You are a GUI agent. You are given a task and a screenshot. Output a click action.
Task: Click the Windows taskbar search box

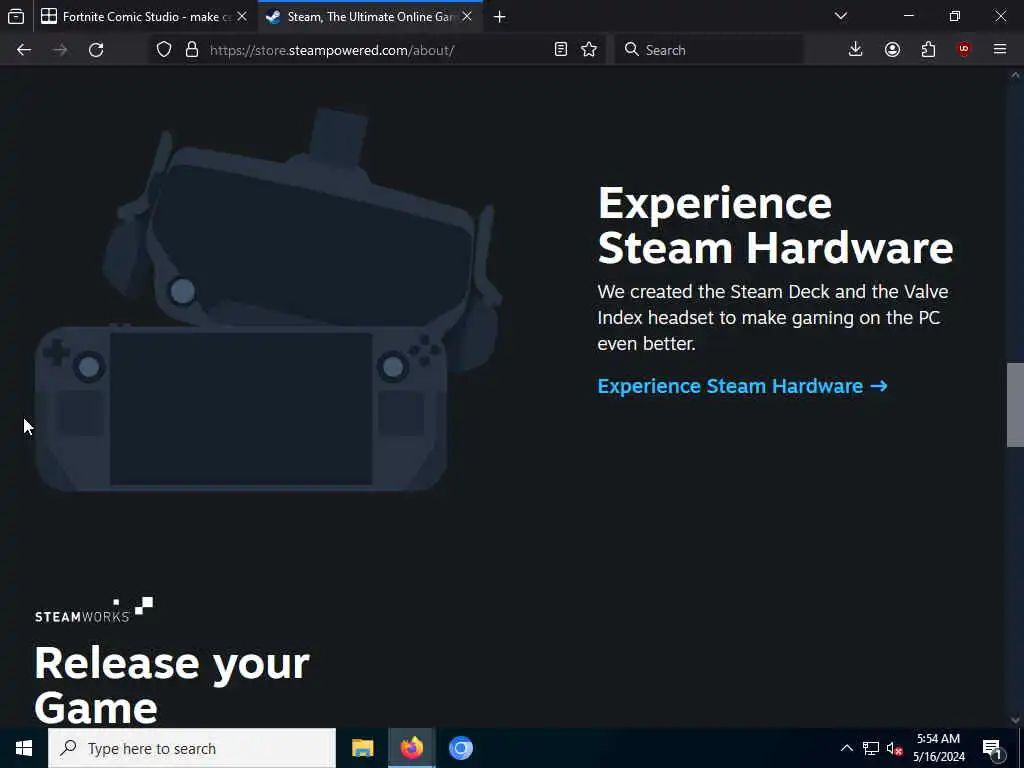192,748
